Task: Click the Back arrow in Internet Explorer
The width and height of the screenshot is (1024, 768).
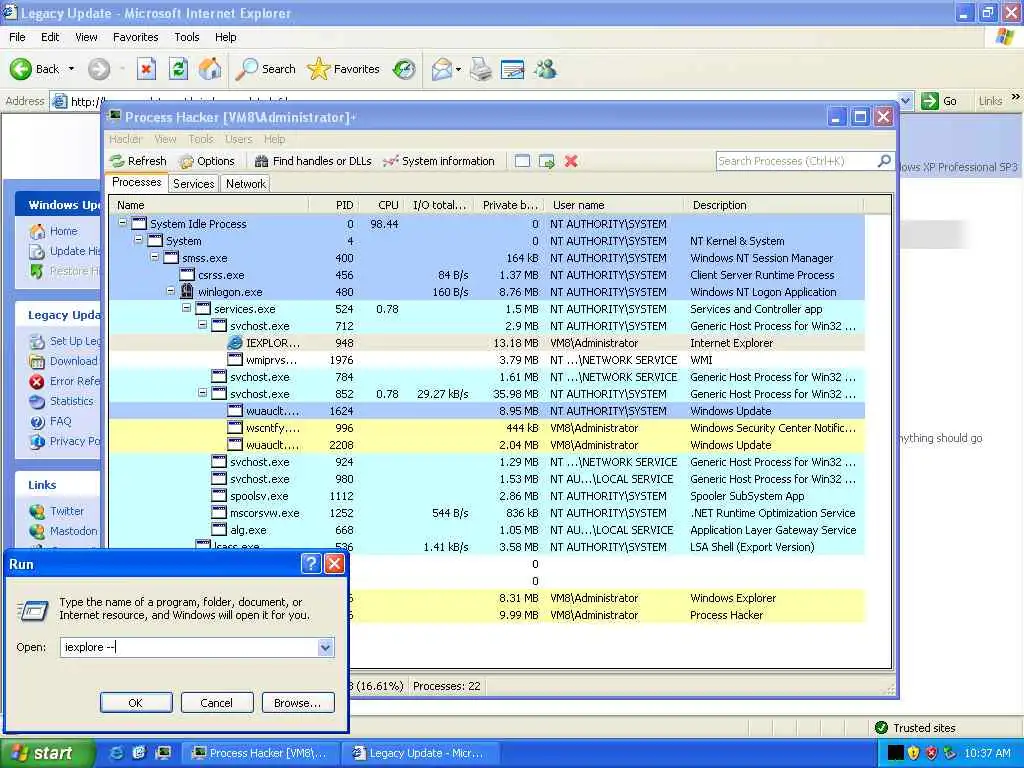Action: (x=20, y=69)
